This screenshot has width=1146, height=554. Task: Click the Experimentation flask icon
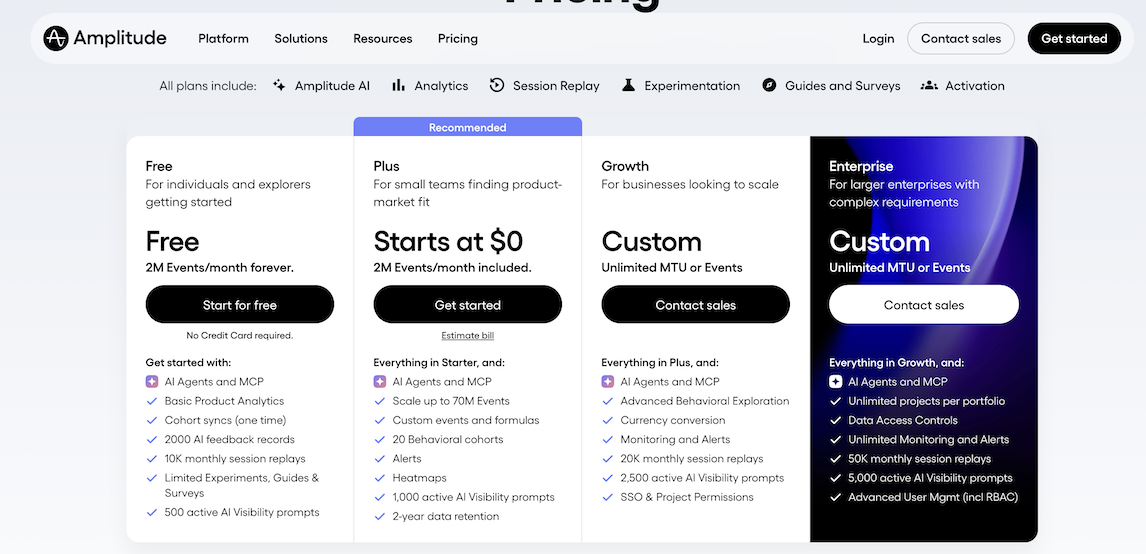tap(628, 86)
